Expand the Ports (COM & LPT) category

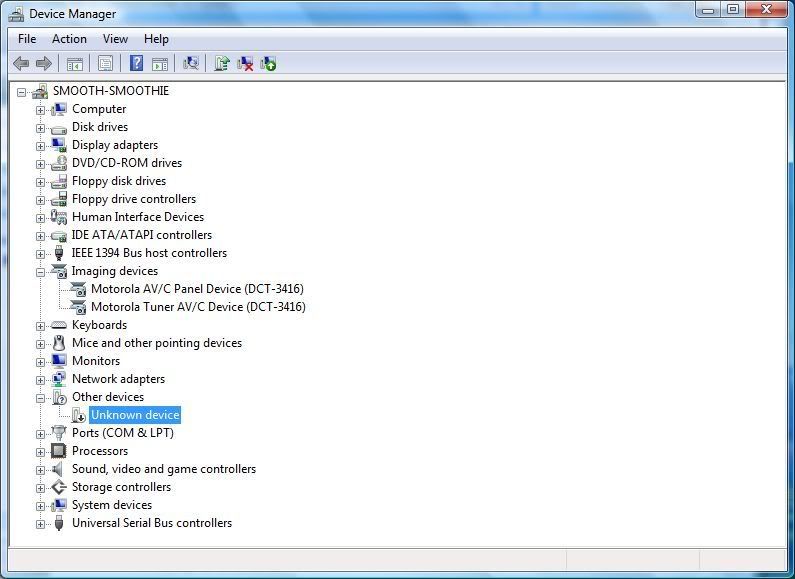tap(41, 435)
